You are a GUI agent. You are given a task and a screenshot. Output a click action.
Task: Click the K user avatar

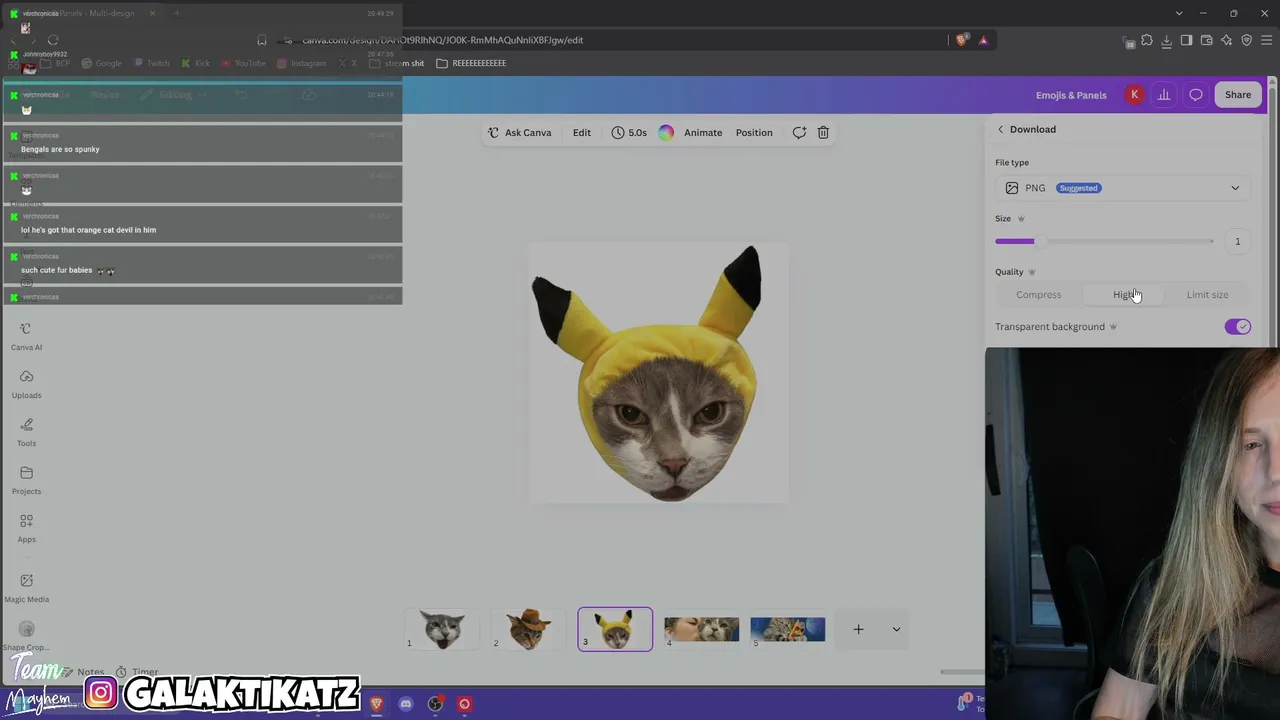coord(1134,95)
